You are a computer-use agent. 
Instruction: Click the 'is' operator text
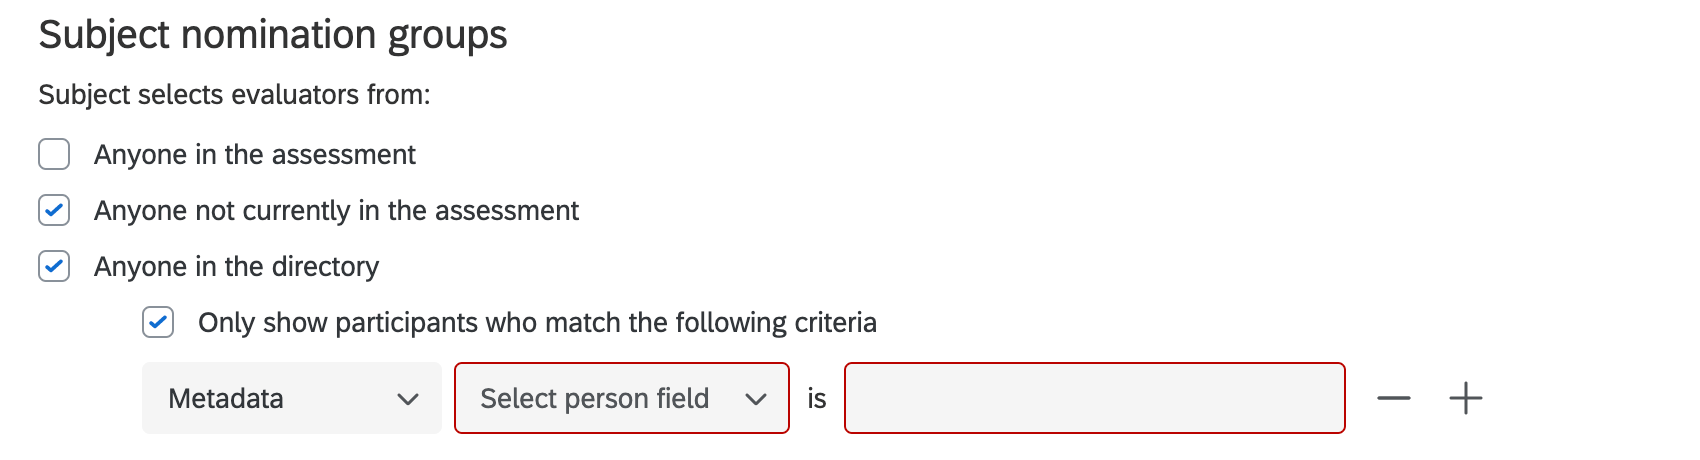click(817, 399)
